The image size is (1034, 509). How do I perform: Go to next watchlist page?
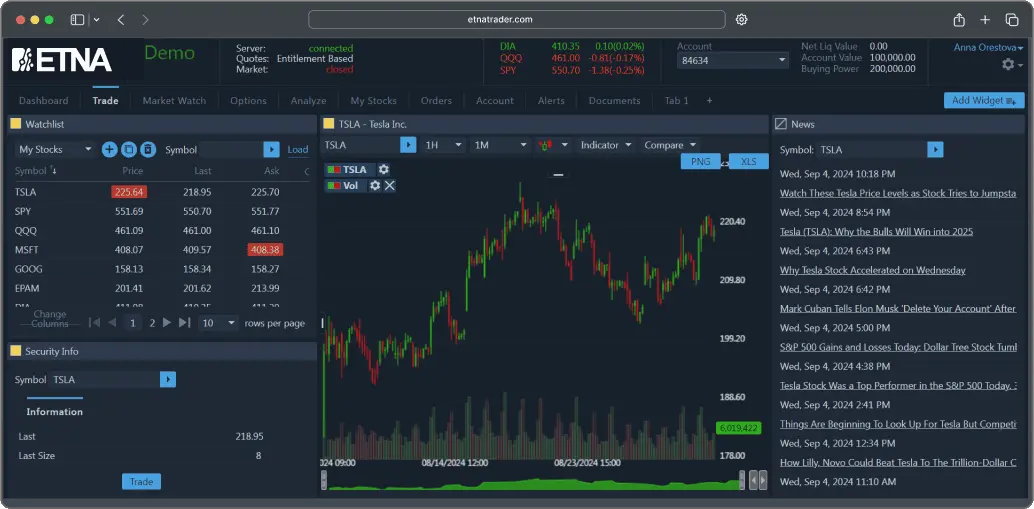167,322
